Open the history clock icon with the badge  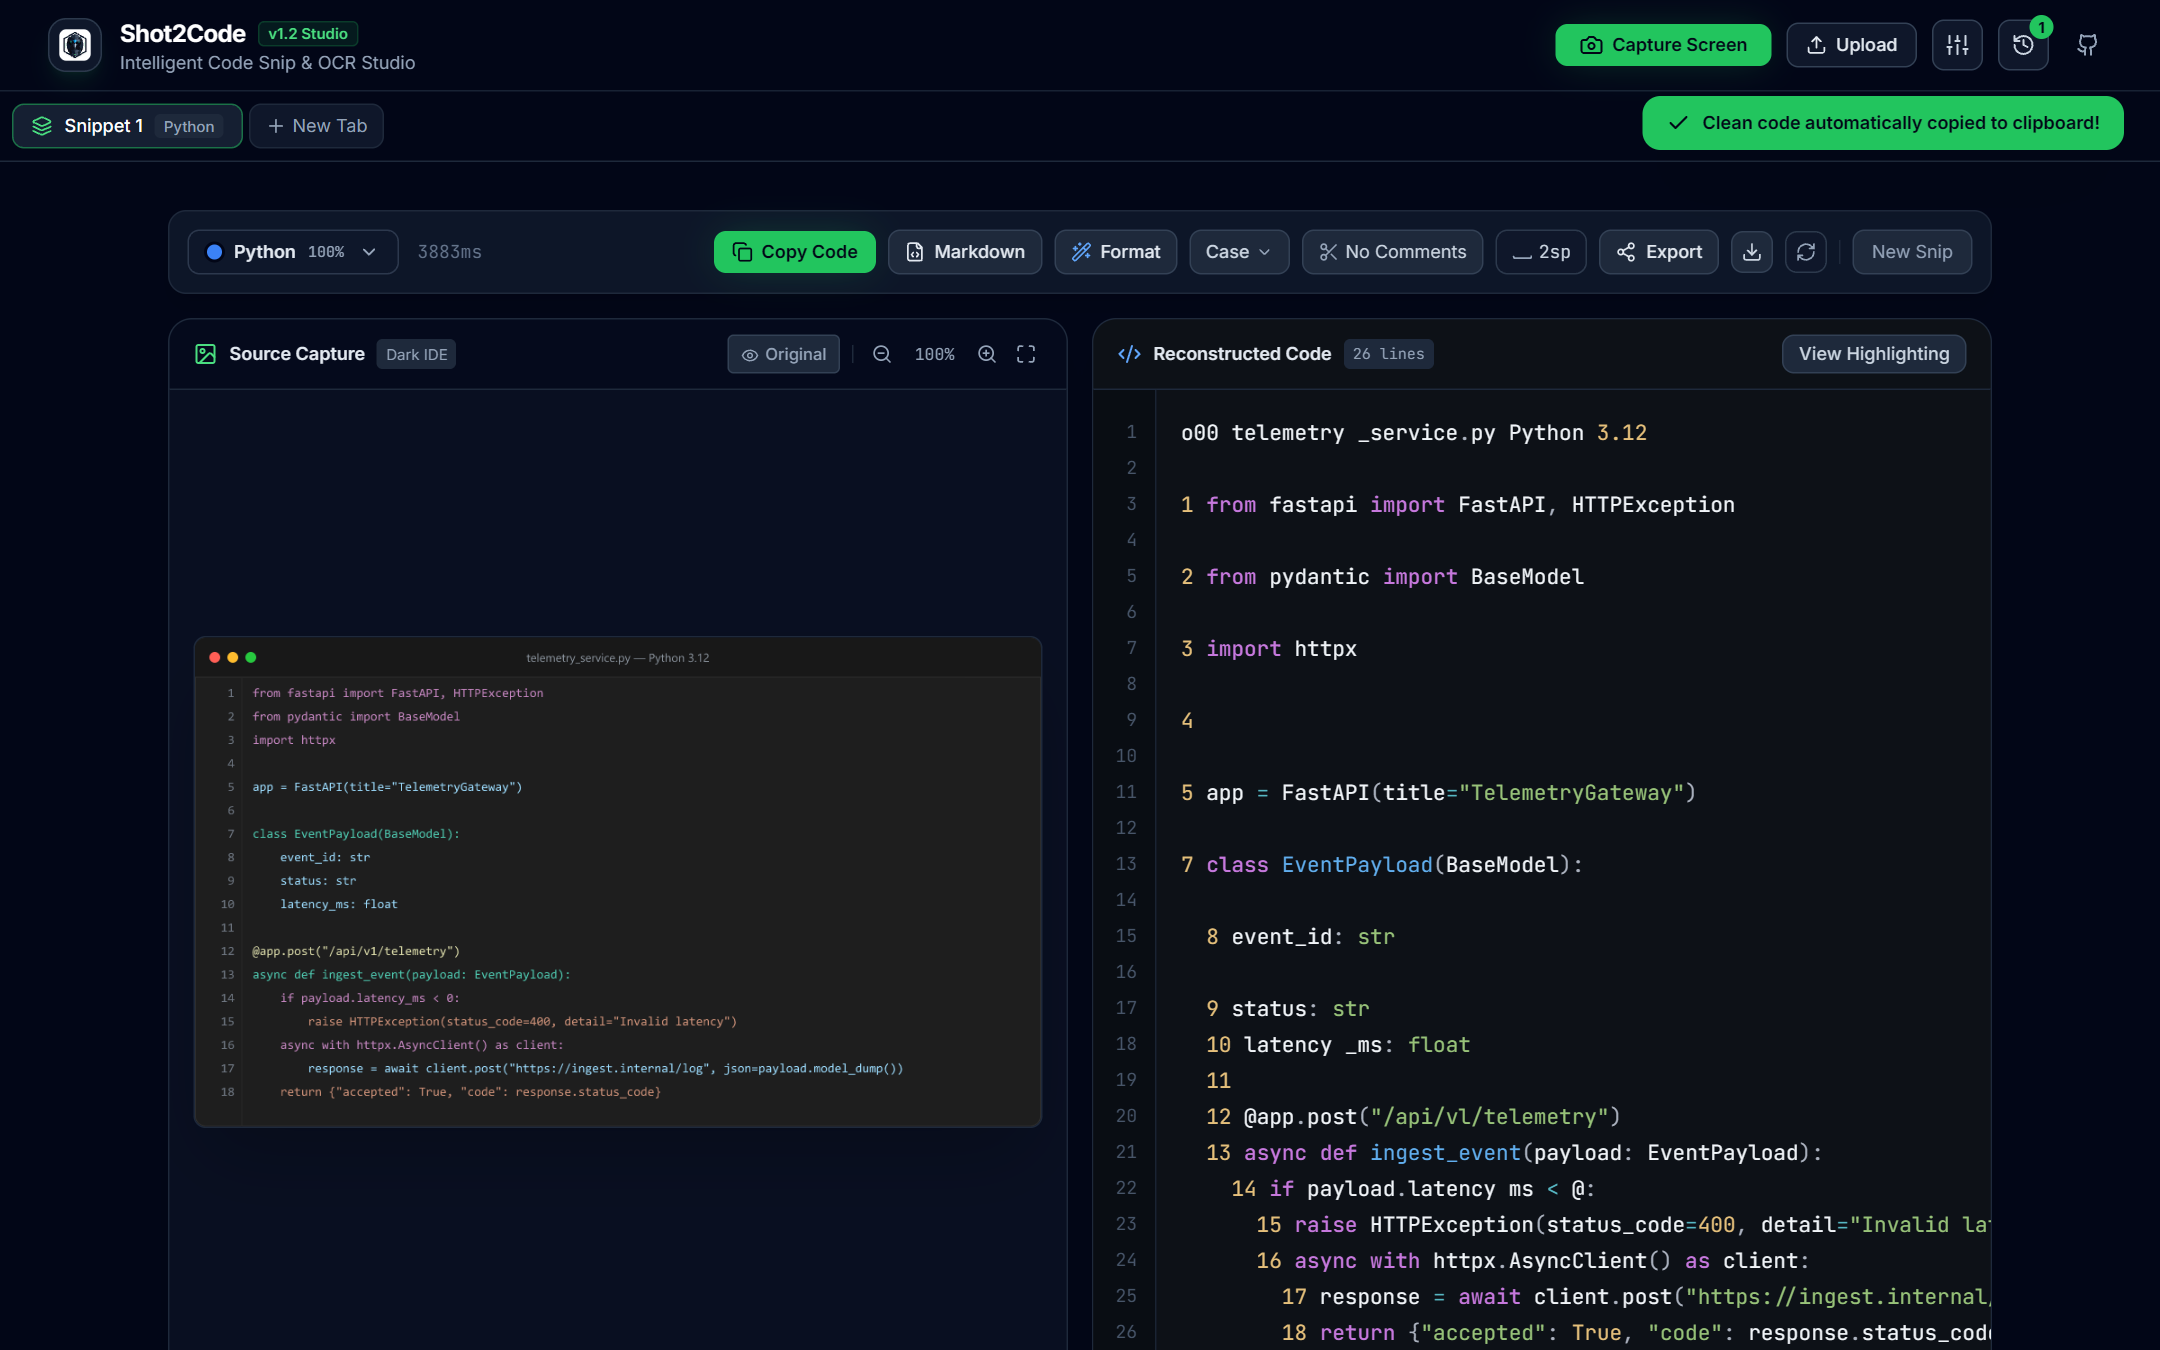pyautogui.click(x=2023, y=45)
